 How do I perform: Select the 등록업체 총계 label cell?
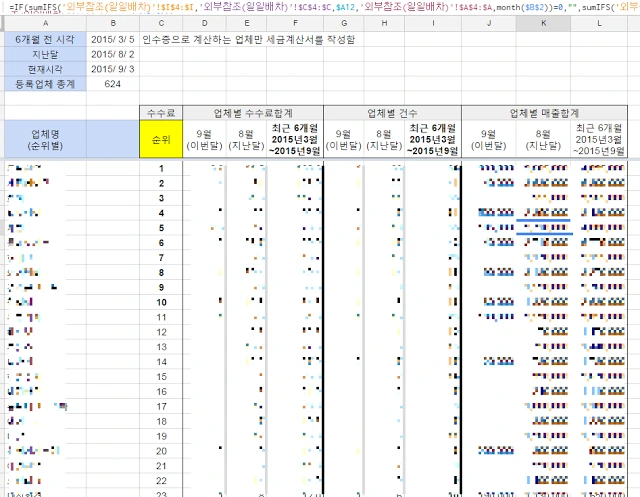coord(45,84)
